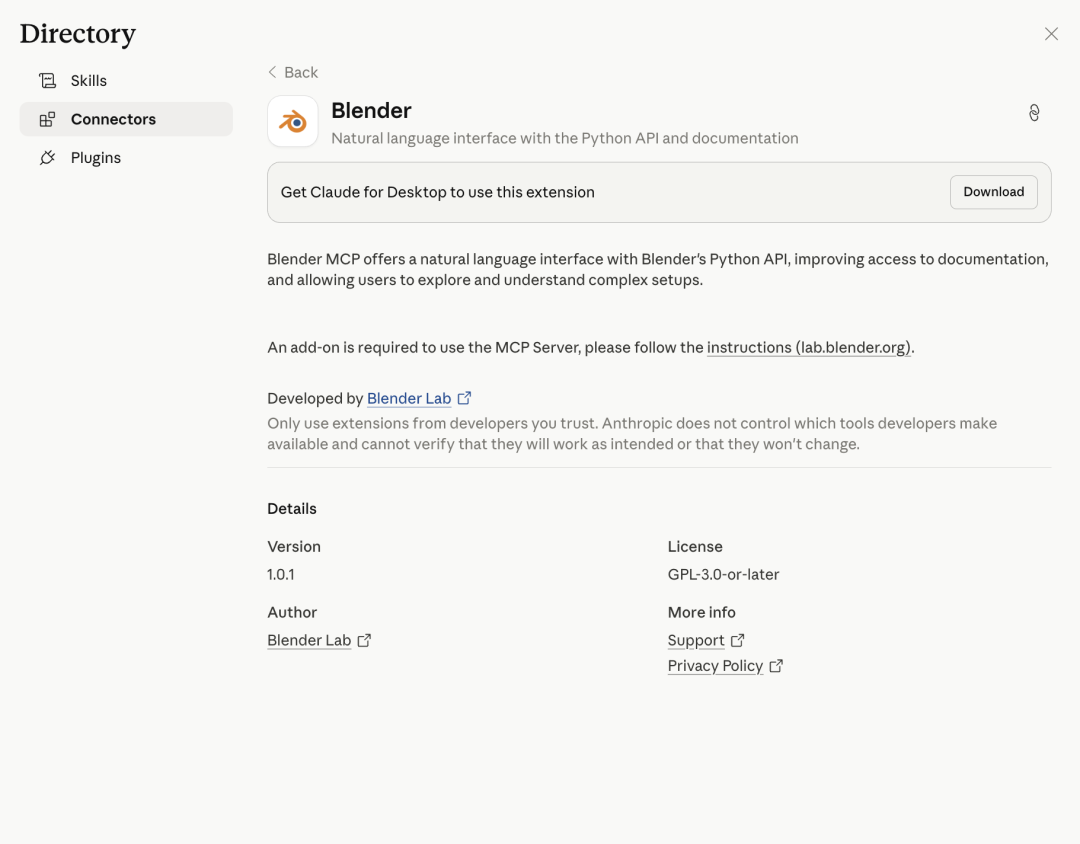Go Back to the connectors list
This screenshot has width=1080, height=844.
300,72
